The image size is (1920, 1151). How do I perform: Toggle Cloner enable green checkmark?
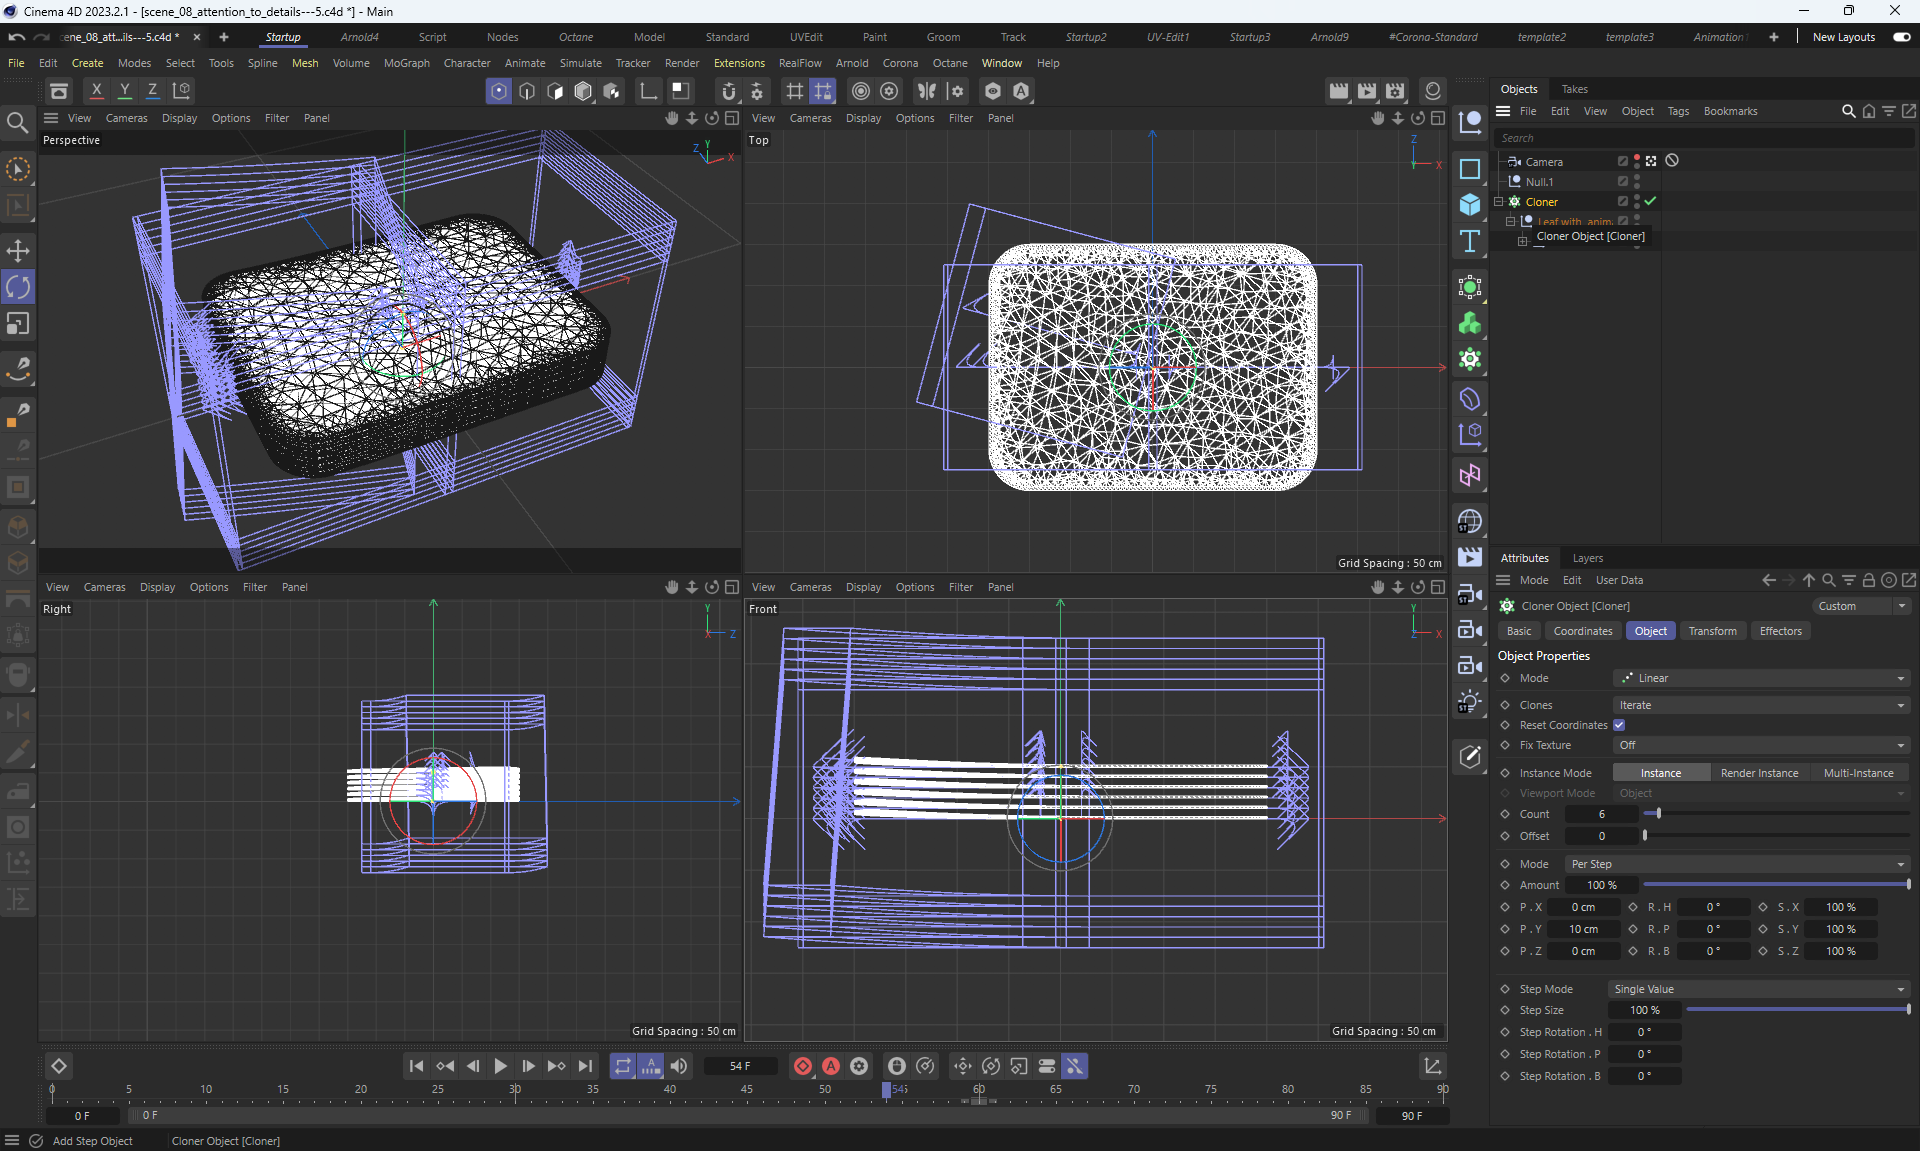coord(1650,201)
